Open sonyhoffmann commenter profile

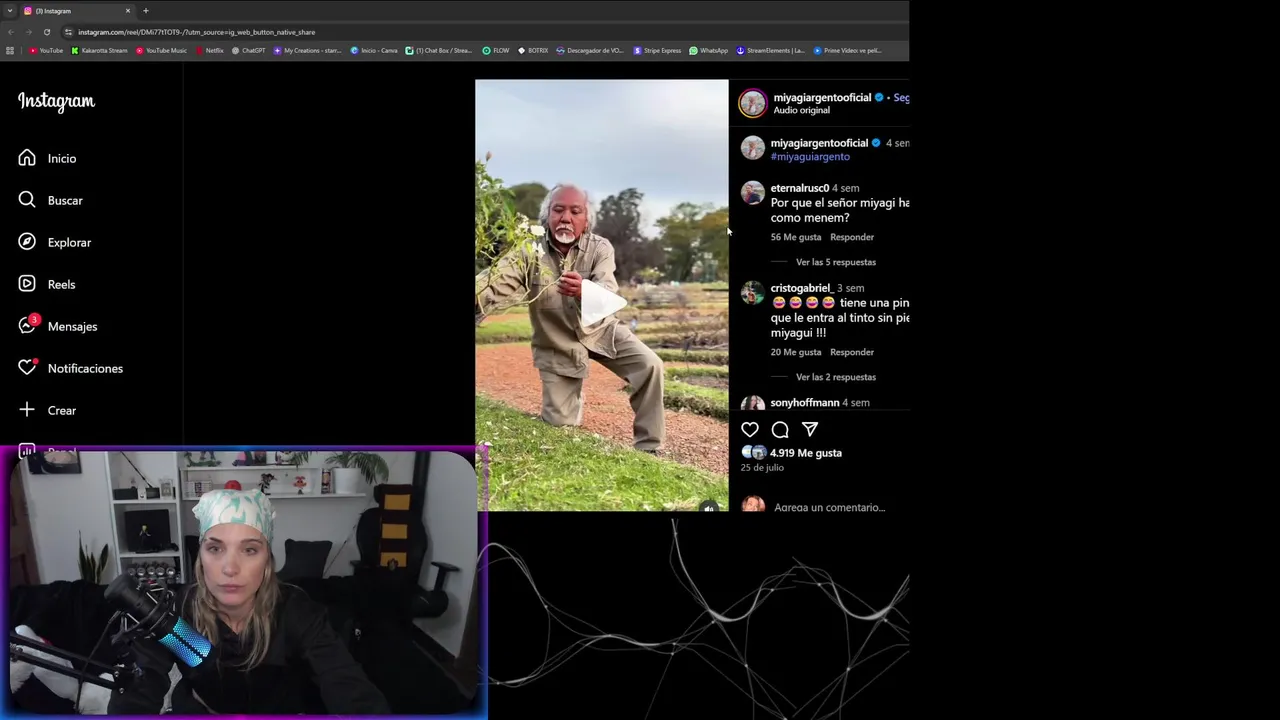click(x=805, y=402)
